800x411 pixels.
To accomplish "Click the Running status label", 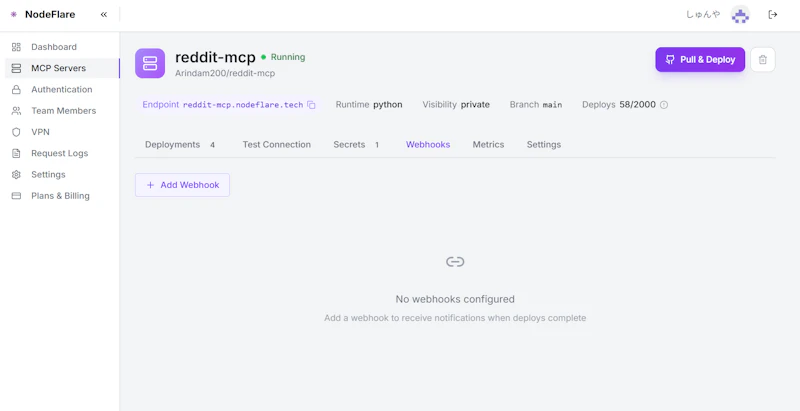I will pyautogui.click(x=288, y=57).
